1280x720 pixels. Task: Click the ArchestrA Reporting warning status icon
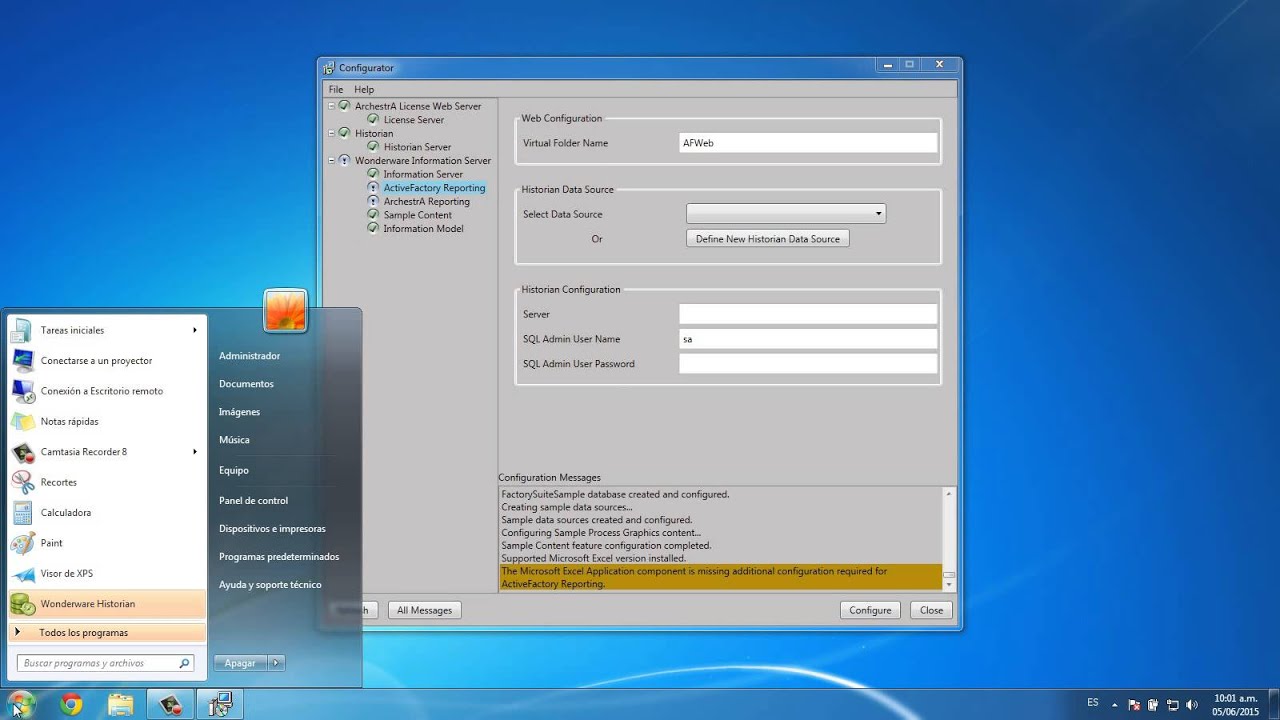click(x=373, y=201)
